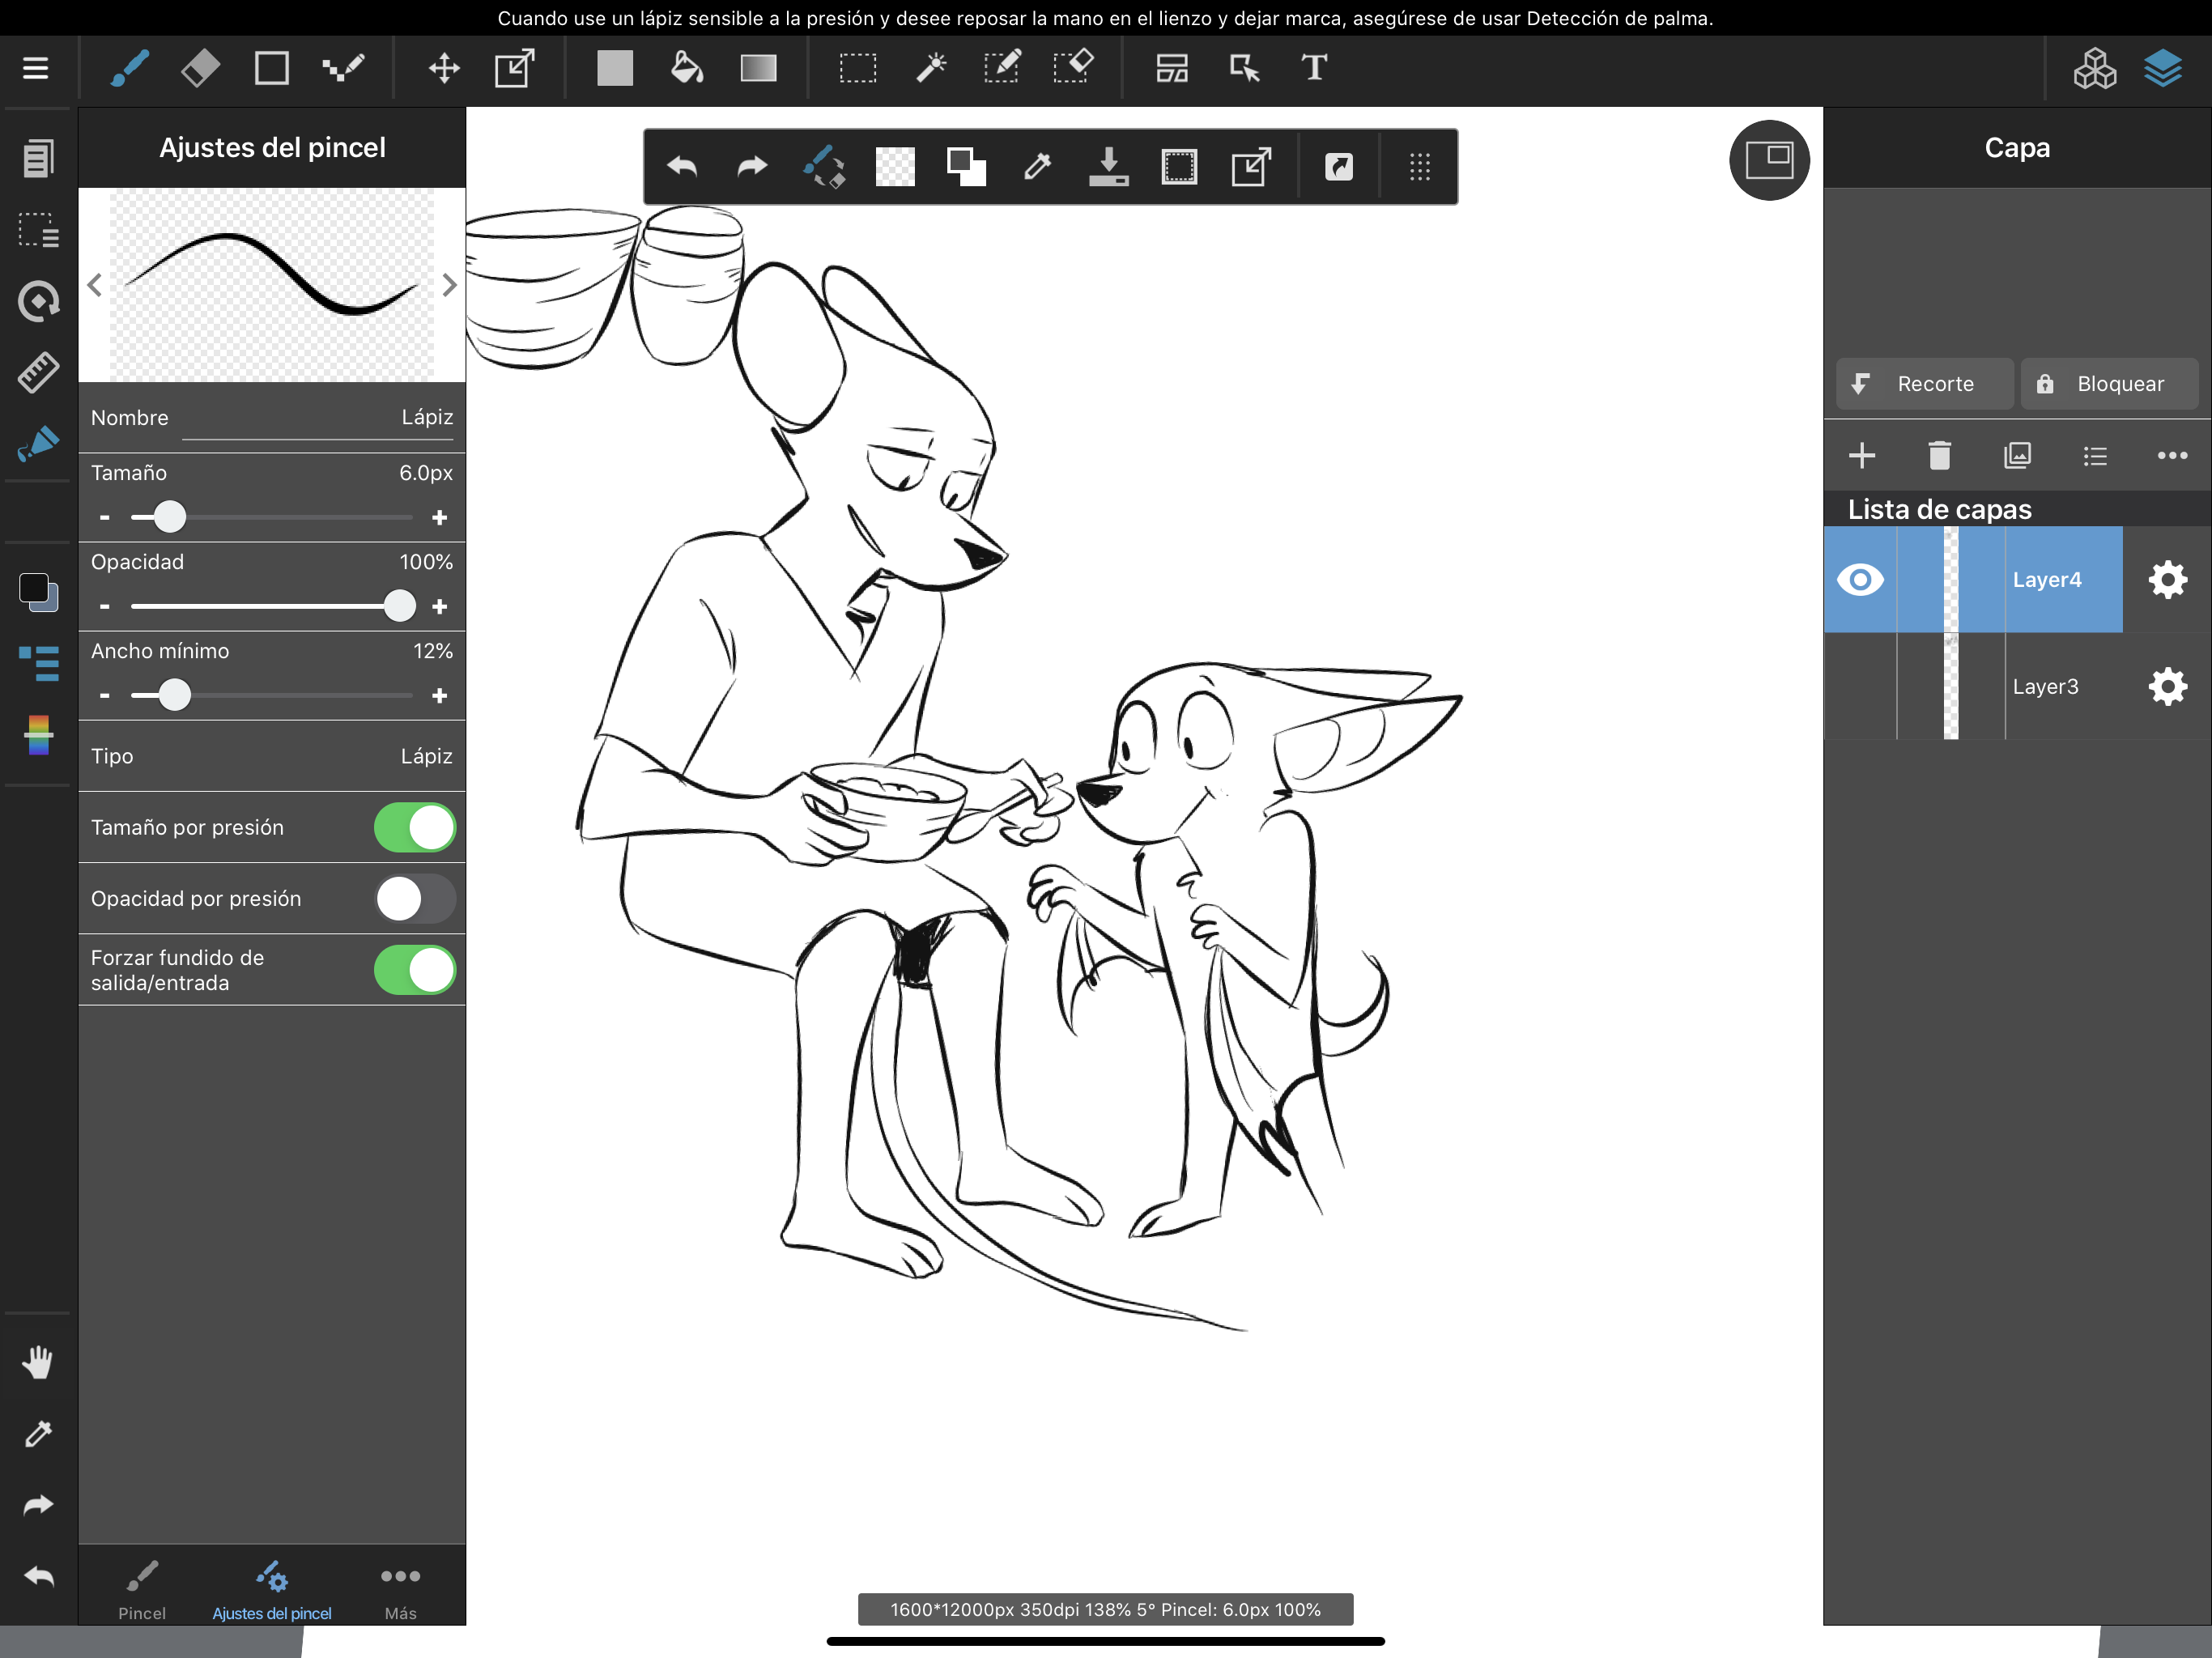Viewport: 2212px width, 1658px height.
Task: Pick the Gradient tool
Action: [x=758, y=68]
